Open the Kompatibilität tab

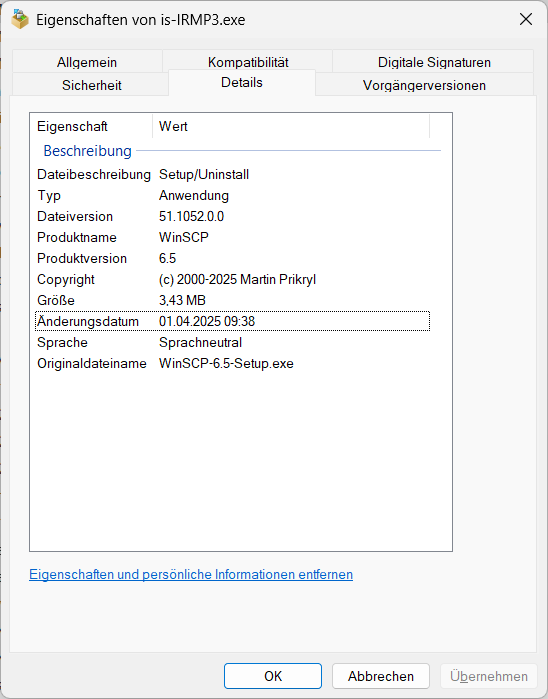(248, 62)
